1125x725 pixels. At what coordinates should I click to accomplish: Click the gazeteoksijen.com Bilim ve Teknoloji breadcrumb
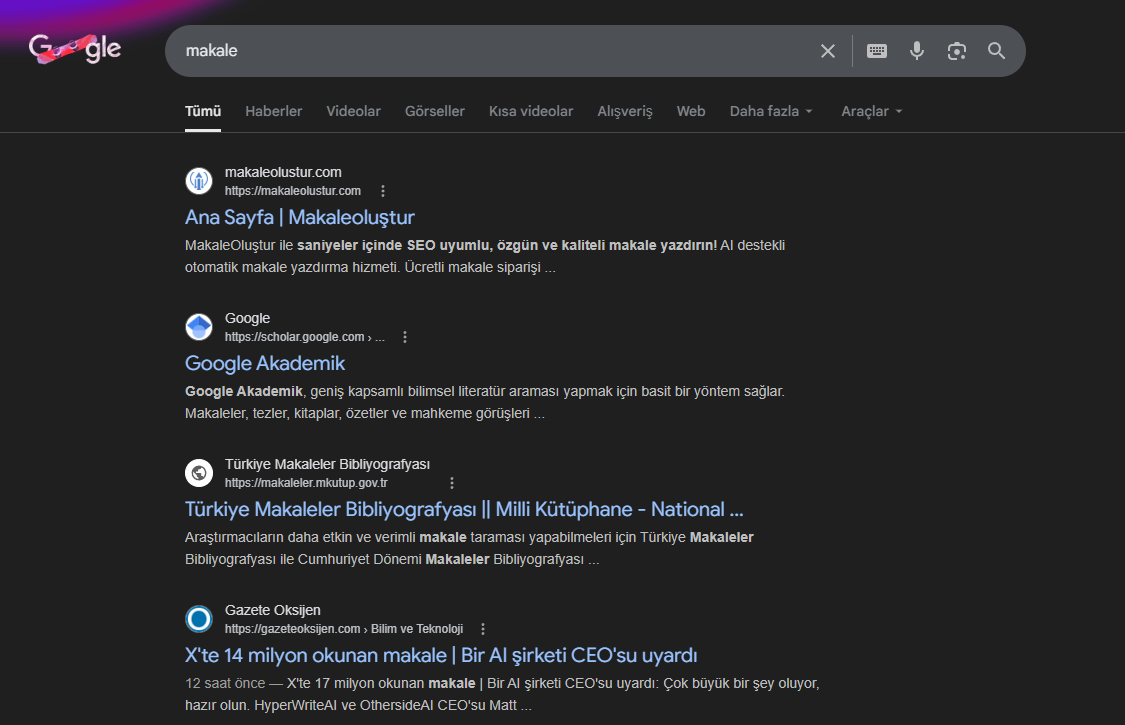[x=344, y=629]
